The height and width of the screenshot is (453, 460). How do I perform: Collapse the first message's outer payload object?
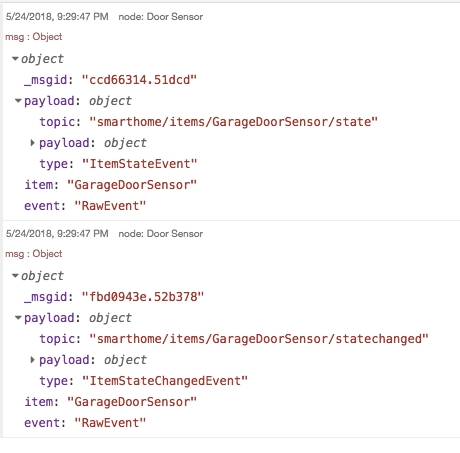pyautogui.click(x=18, y=101)
